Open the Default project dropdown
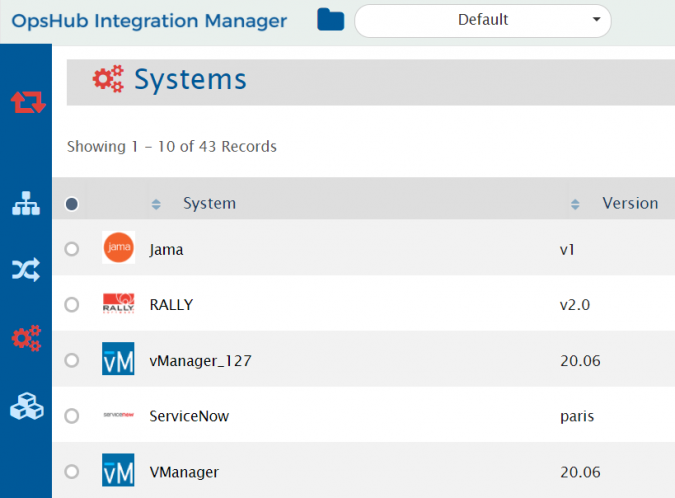This screenshot has width=675, height=498. click(483, 20)
